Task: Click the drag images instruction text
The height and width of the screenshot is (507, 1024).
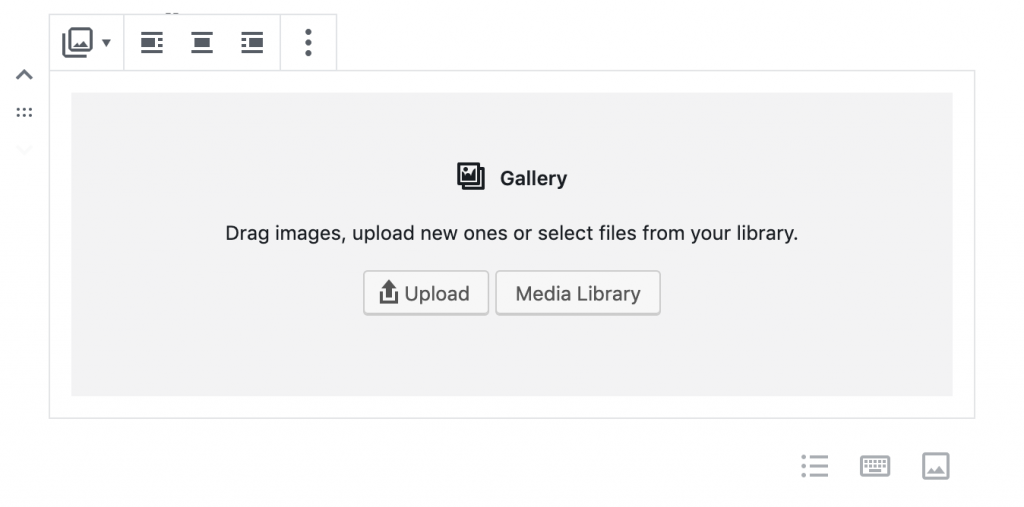Action: click(511, 234)
